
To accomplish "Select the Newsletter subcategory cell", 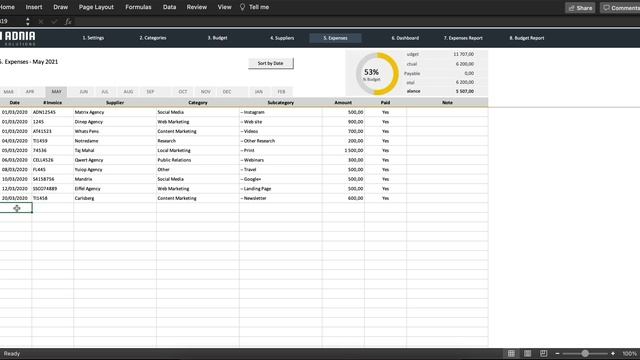I will 280,198.
